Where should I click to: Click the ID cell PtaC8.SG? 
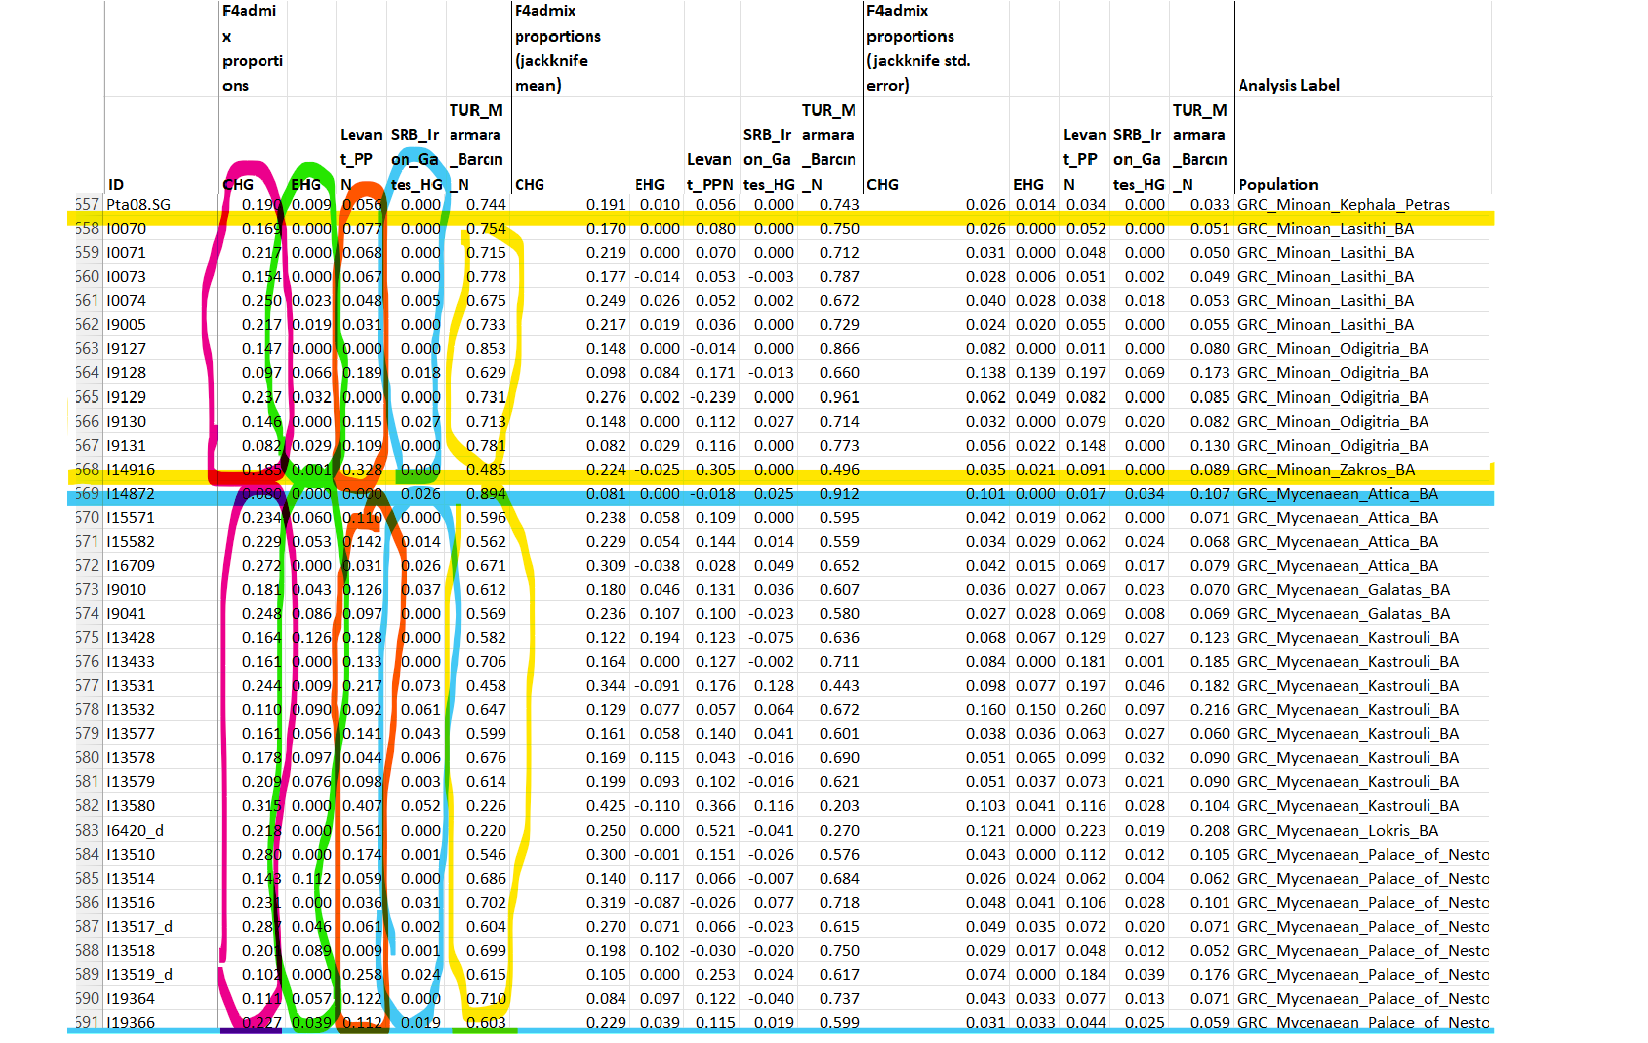tap(139, 205)
